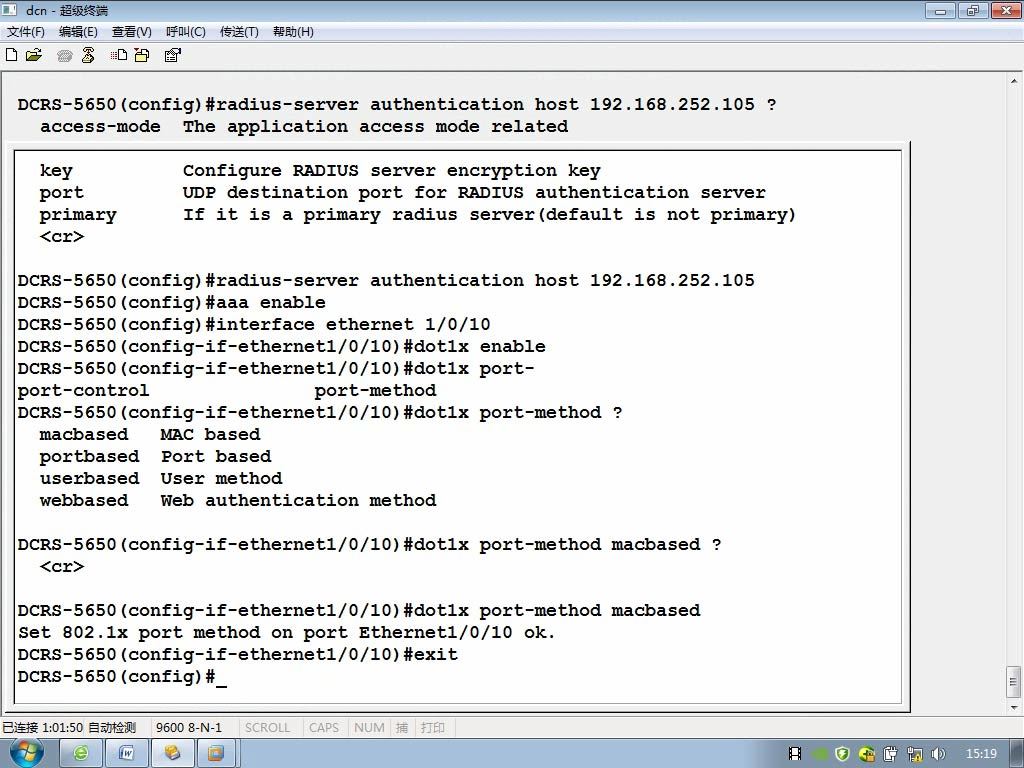Open the 传送(T) menu

click(239, 32)
